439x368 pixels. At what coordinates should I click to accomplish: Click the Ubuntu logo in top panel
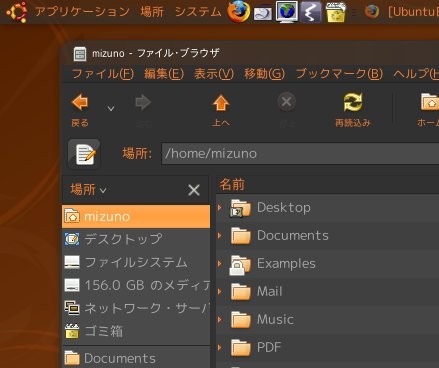click(17, 11)
